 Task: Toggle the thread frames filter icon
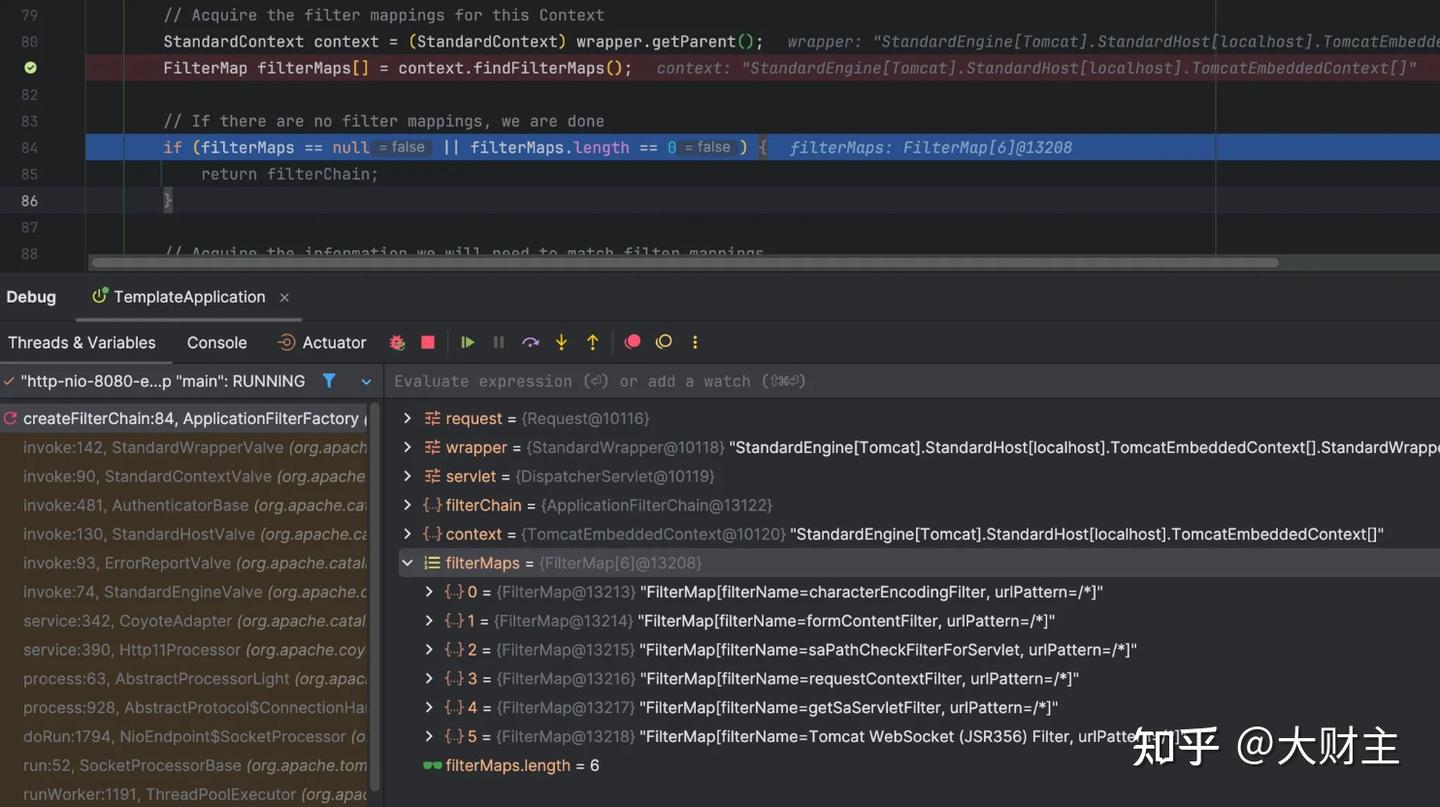[329, 381]
